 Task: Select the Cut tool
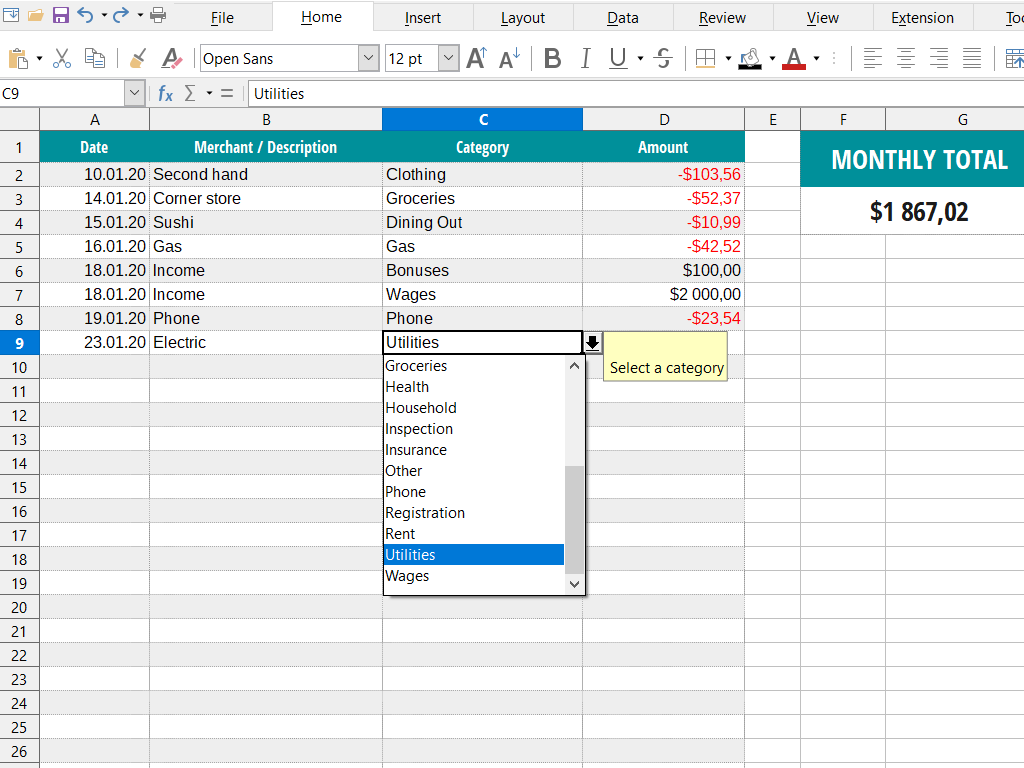61,58
